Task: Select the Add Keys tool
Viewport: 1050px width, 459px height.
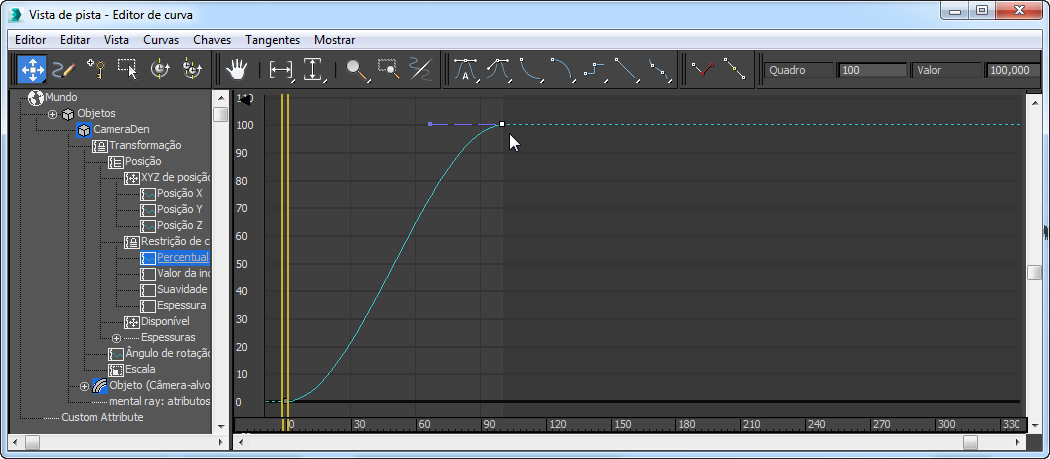Action: [95, 69]
